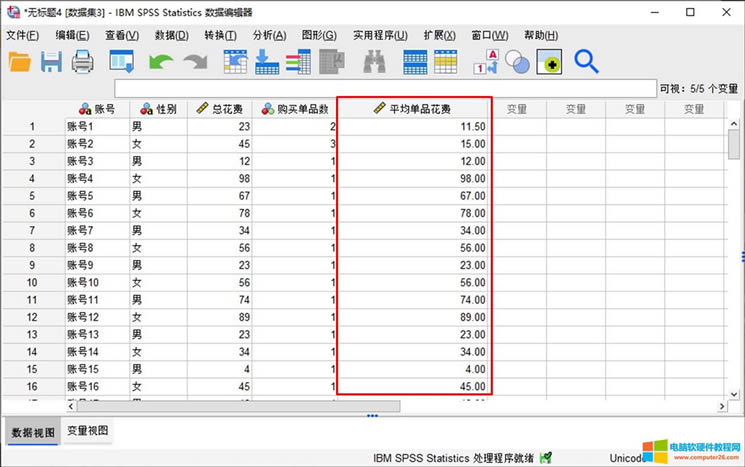Click the Go to variable icon
The image size is (745, 467).
267,62
